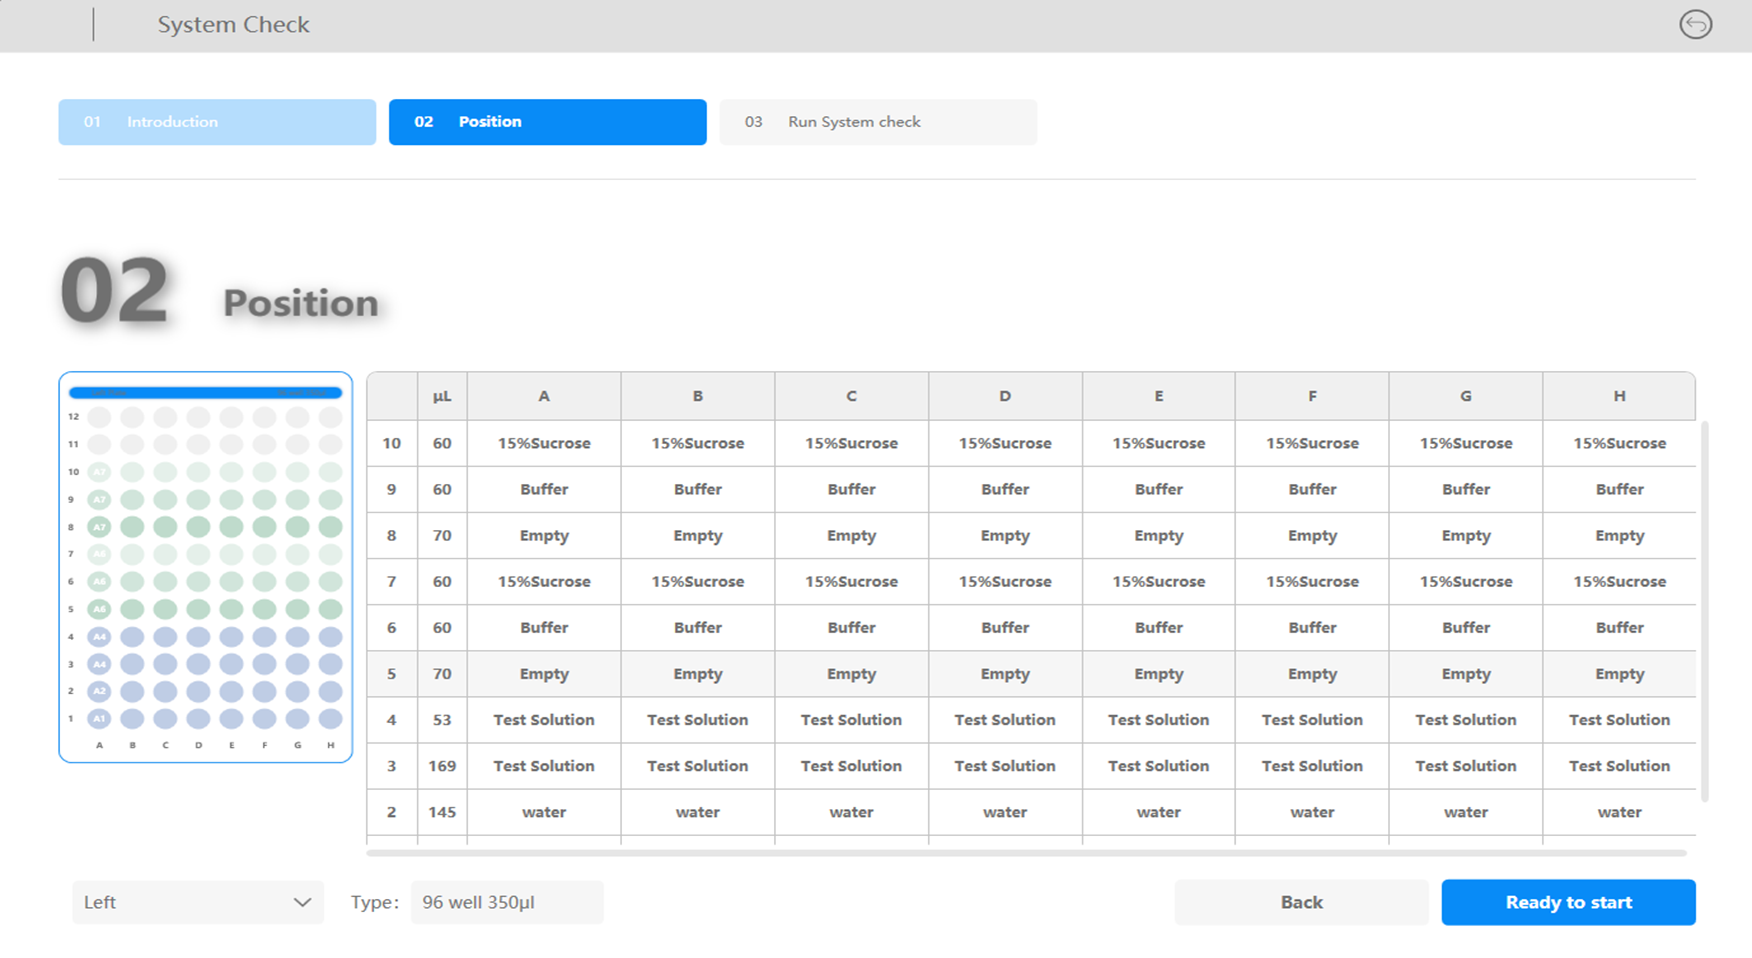
Task: Click the horizontal scrollbar under the table
Action: (1025, 853)
